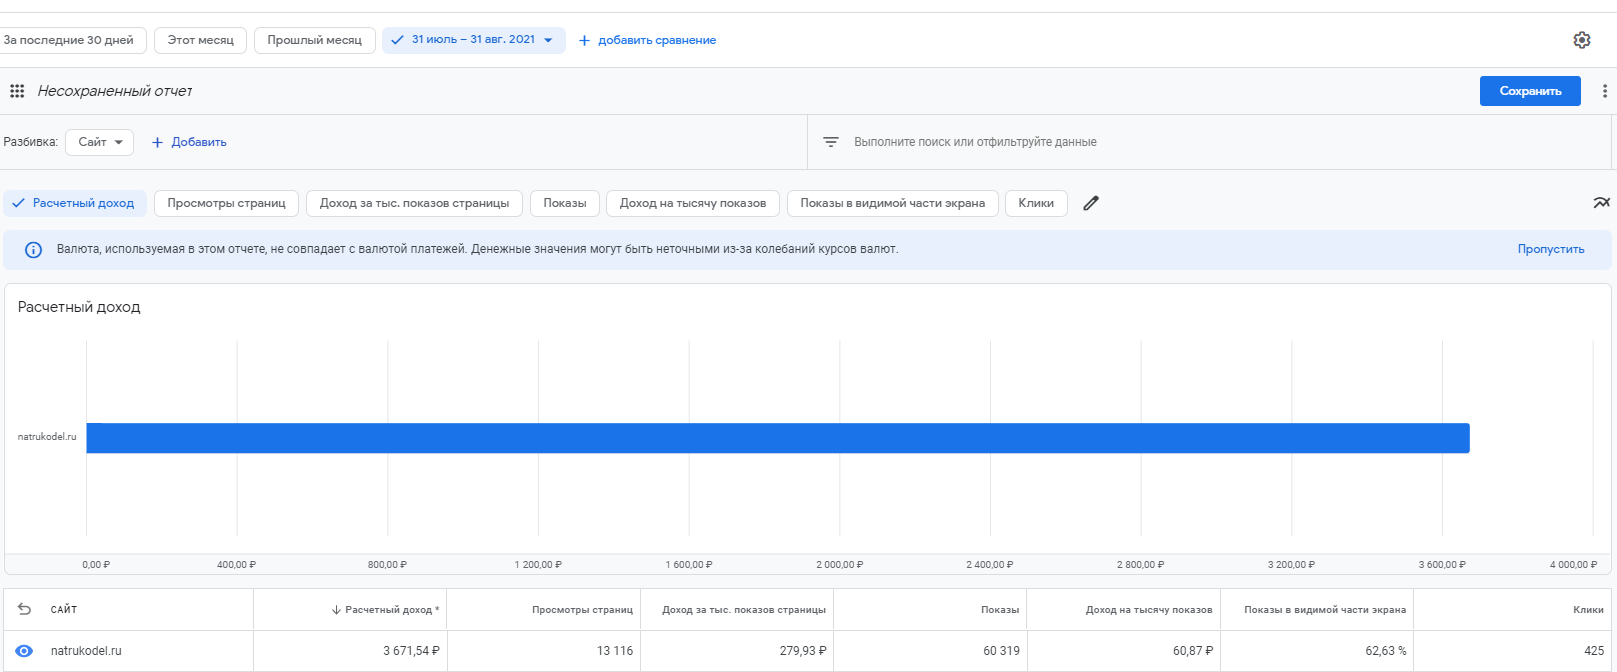Select the За последние 30 дней period

(x=70, y=40)
